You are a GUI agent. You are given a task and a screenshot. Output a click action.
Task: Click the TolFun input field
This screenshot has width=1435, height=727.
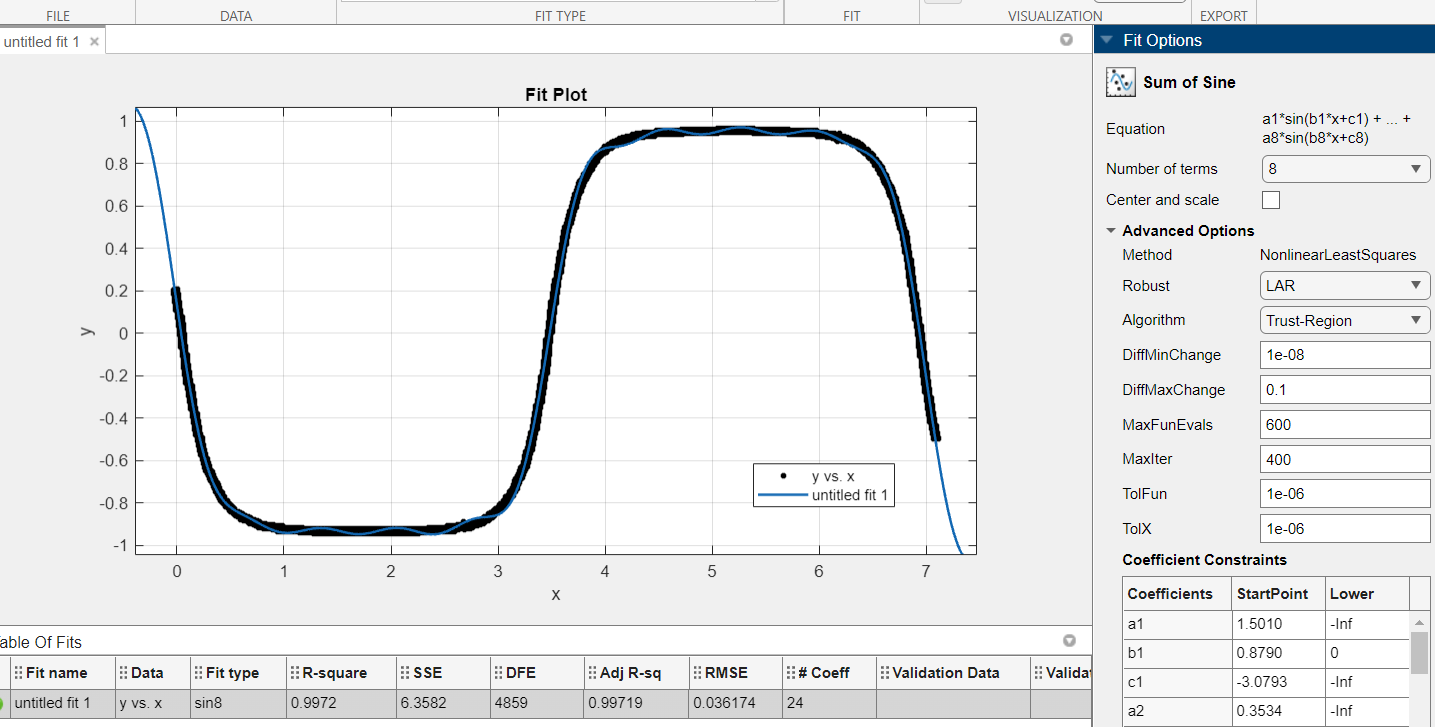click(x=1345, y=494)
